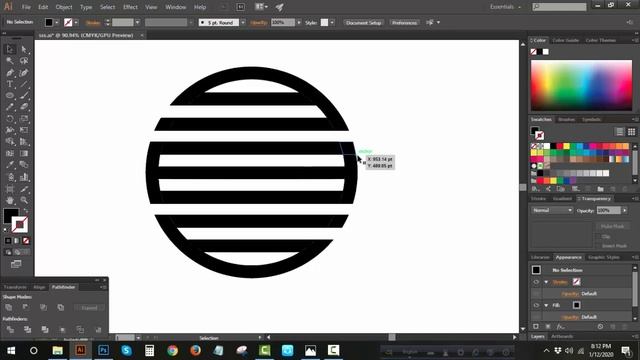
Task: Select the Direct Selection tool
Action: pos(24,49)
